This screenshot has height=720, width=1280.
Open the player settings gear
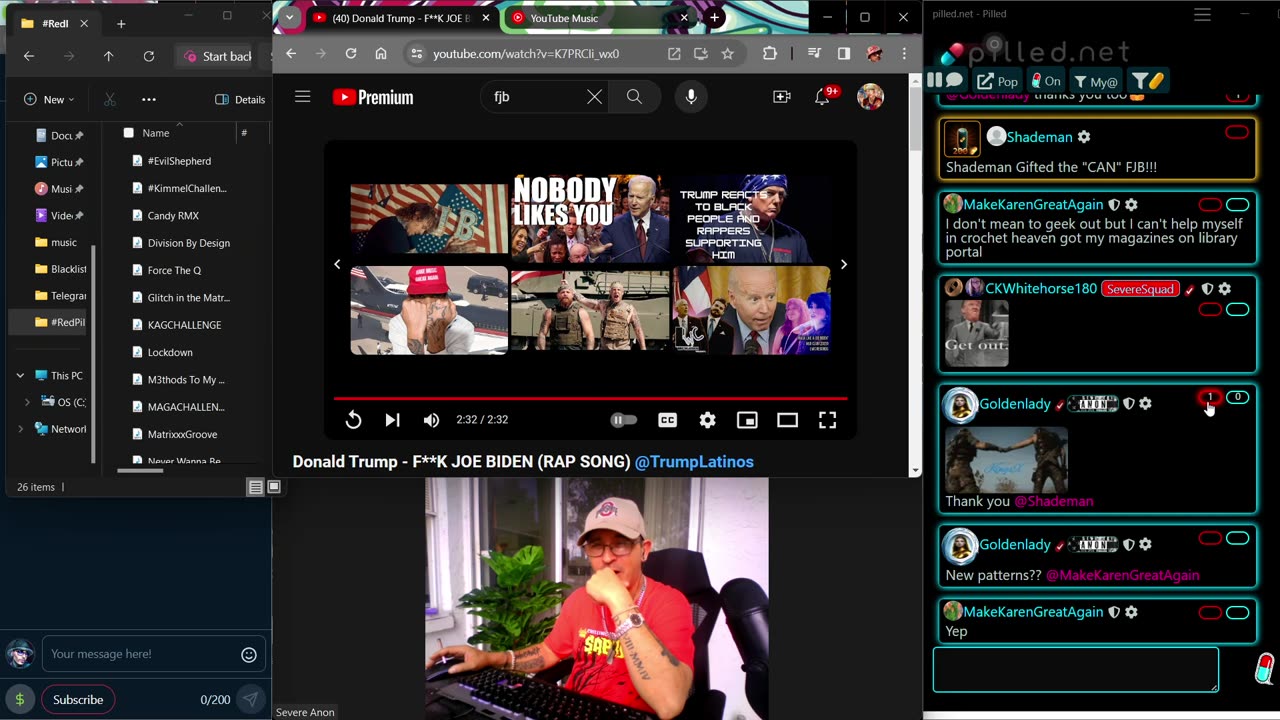coord(707,420)
